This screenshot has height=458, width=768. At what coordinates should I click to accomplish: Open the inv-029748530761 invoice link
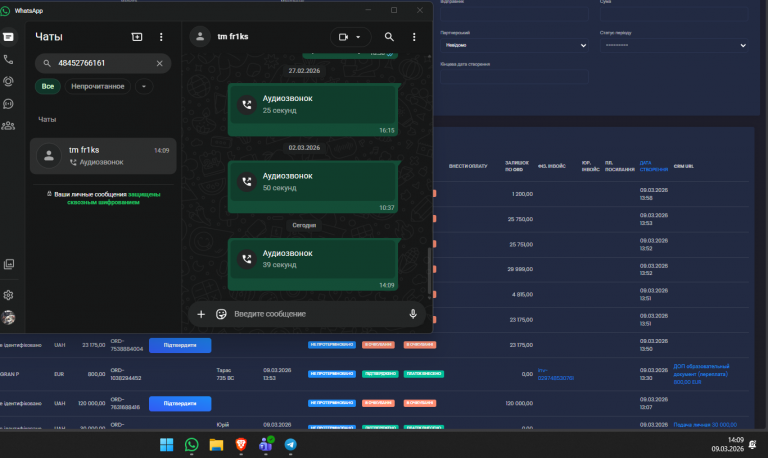(x=555, y=374)
